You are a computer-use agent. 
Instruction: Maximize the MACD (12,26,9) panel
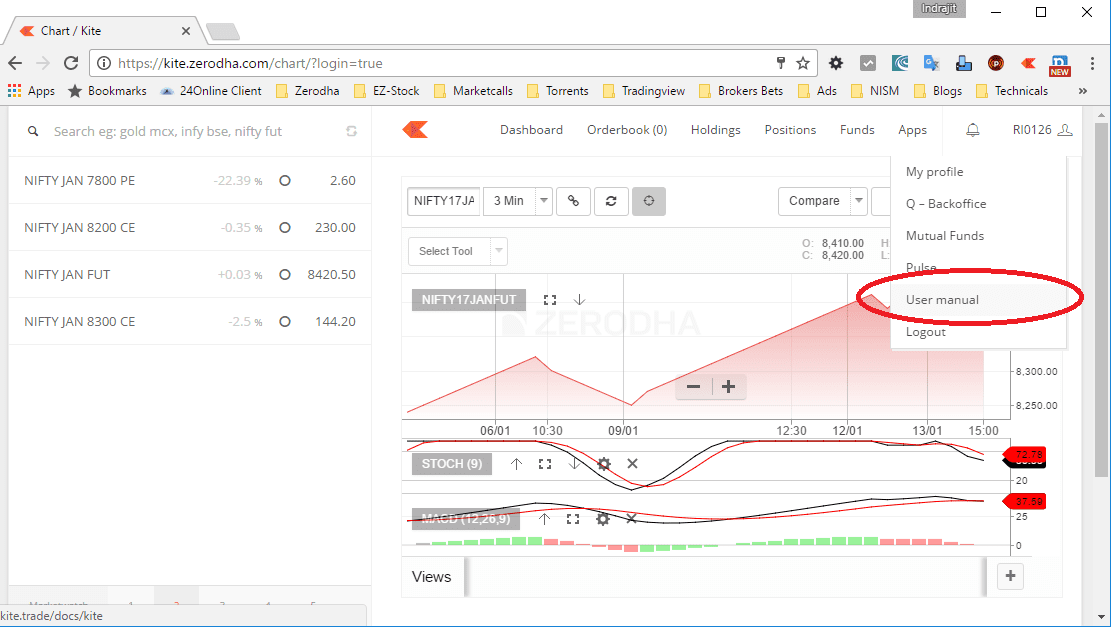[573, 519]
